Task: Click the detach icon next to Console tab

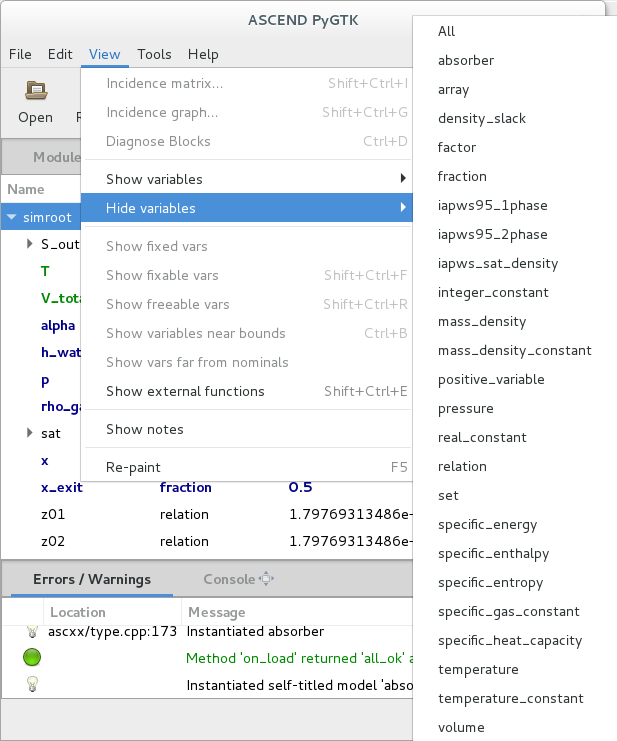Action: [x=266, y=579]
